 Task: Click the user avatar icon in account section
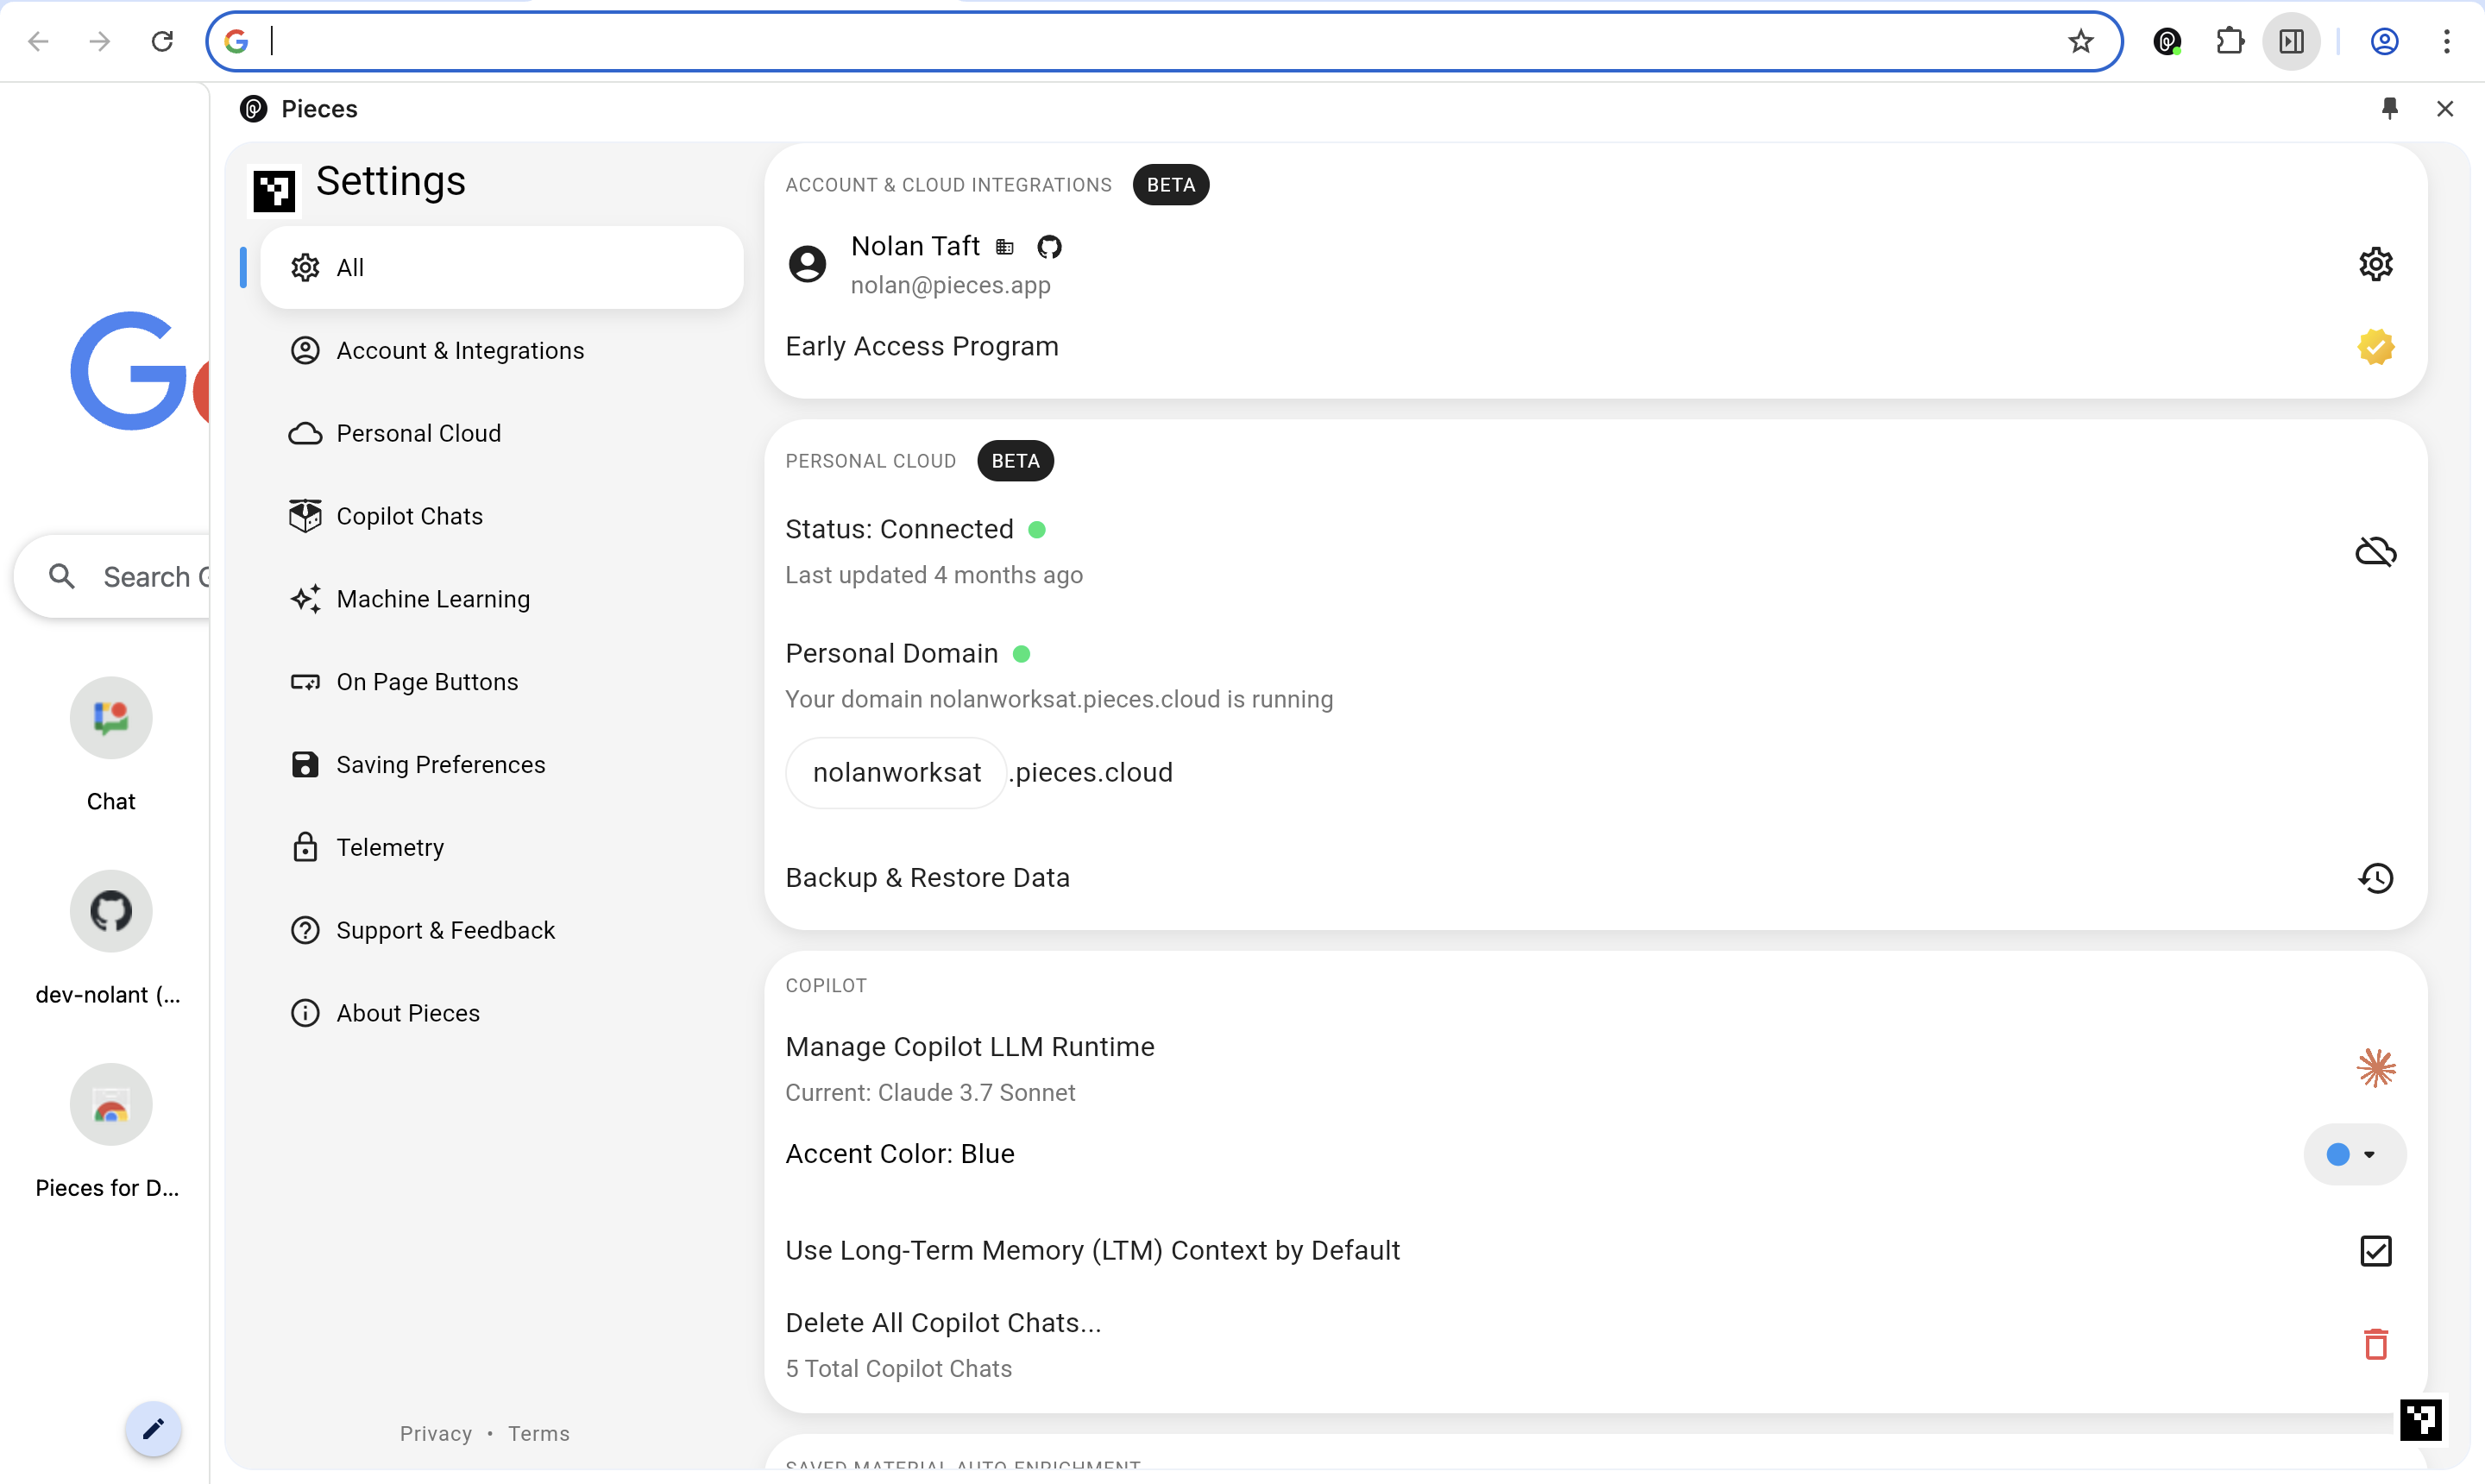point(807,264)
